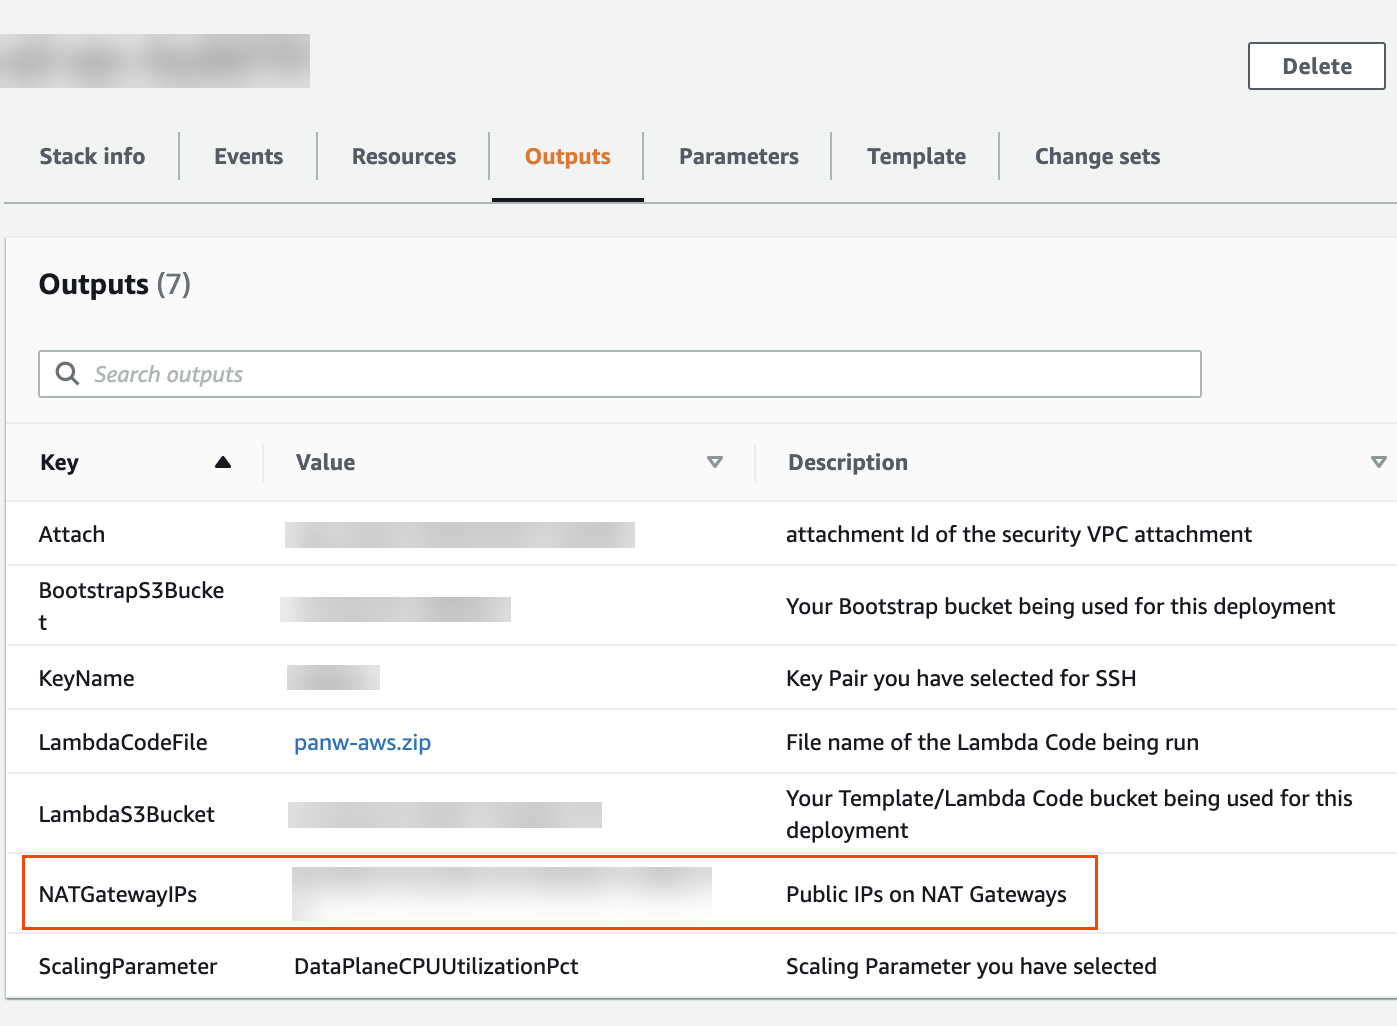Select the Outputs tab

[x=567, y=157]
